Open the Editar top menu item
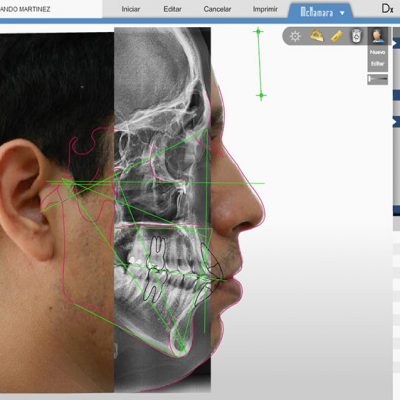The image size is (400, 400). point(172,9)
